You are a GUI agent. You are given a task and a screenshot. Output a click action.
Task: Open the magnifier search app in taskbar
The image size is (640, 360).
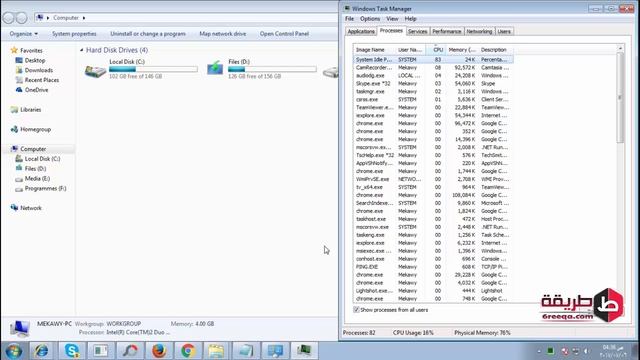(x=129, y=351)
